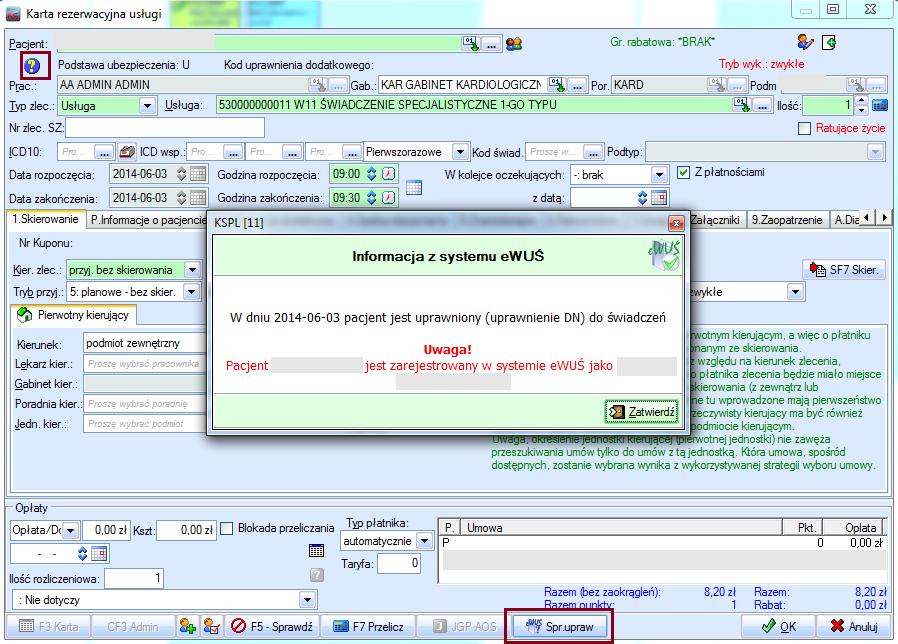
Task: Step the 09:00 start time spinner
Action: [x=372, y=174]
